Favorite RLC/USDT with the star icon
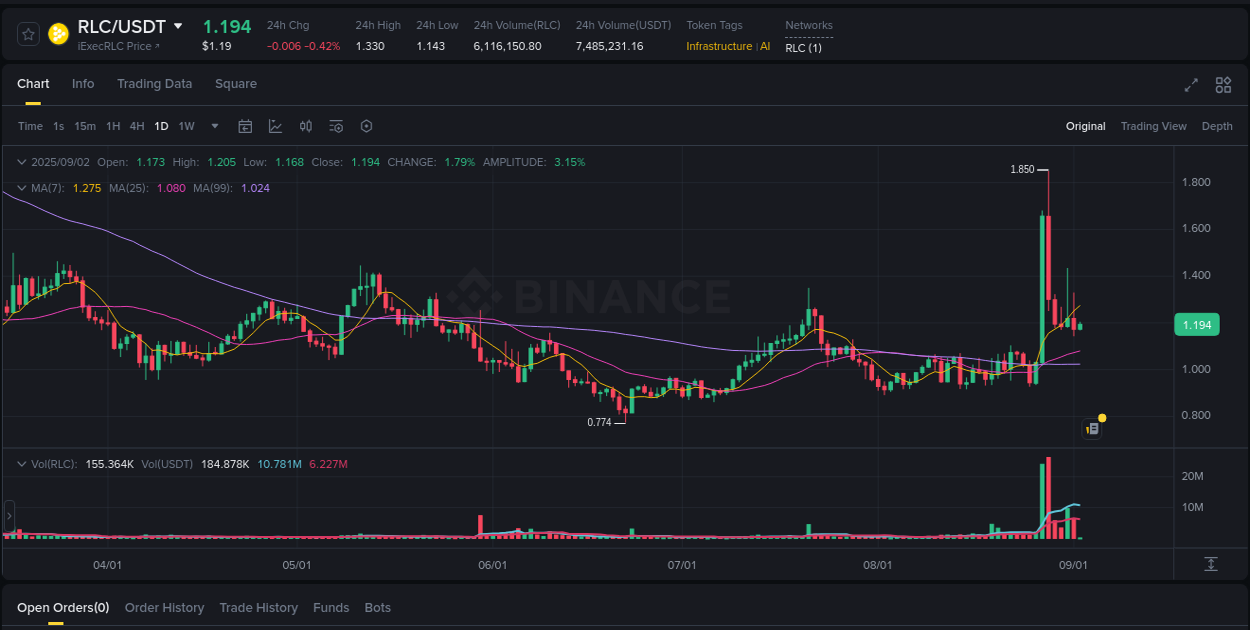 pos(28,33)
